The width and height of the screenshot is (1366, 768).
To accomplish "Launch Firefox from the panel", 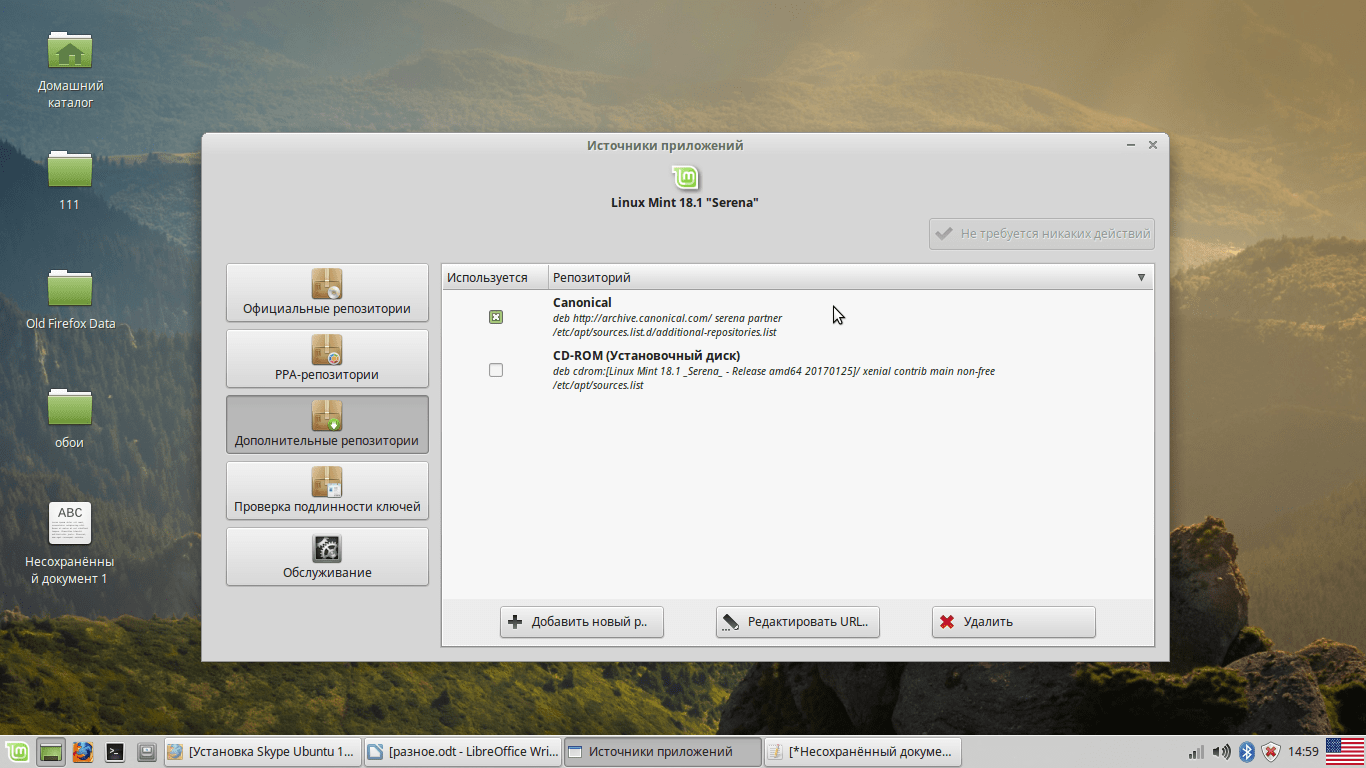I will click(82, 751).
